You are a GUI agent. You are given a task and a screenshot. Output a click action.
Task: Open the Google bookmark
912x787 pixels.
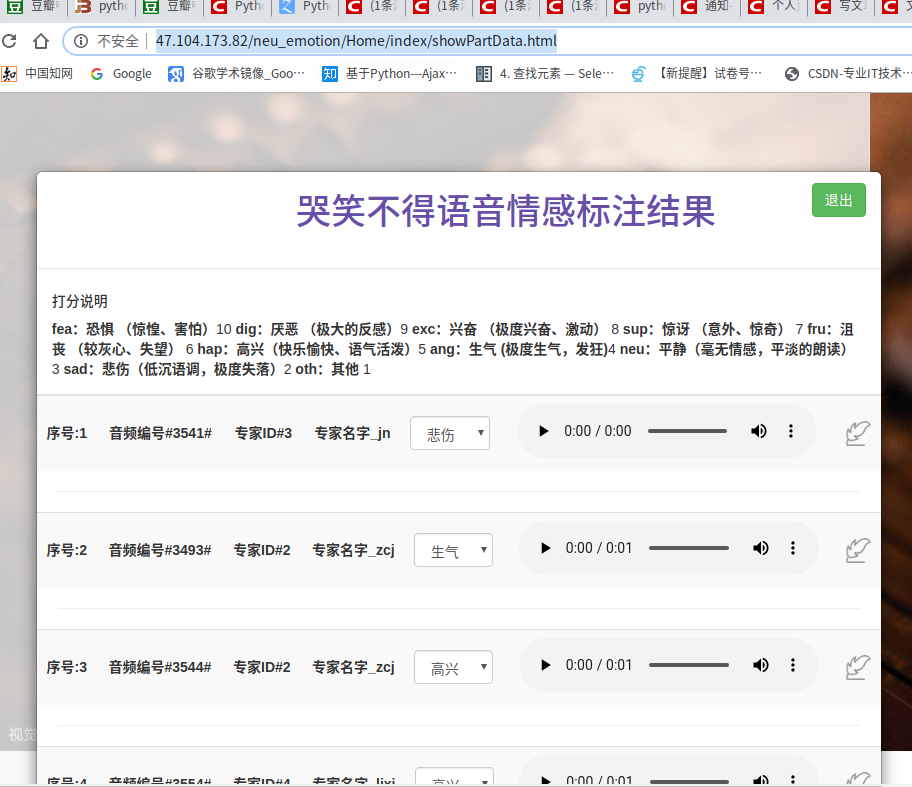pyautogui.click(x=121, y=74)
